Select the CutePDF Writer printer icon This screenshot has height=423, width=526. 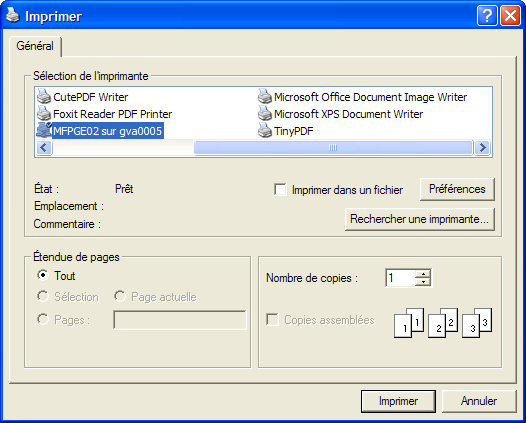[x=44, y=97]
